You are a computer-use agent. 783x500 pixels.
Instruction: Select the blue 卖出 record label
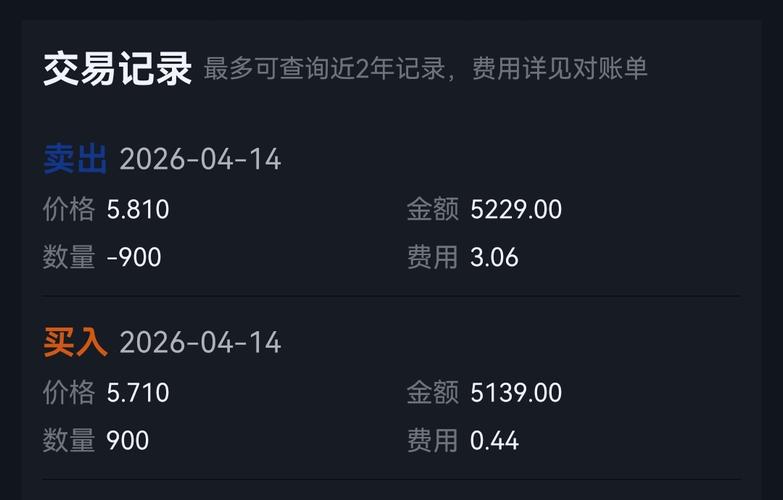pos(75,159)
